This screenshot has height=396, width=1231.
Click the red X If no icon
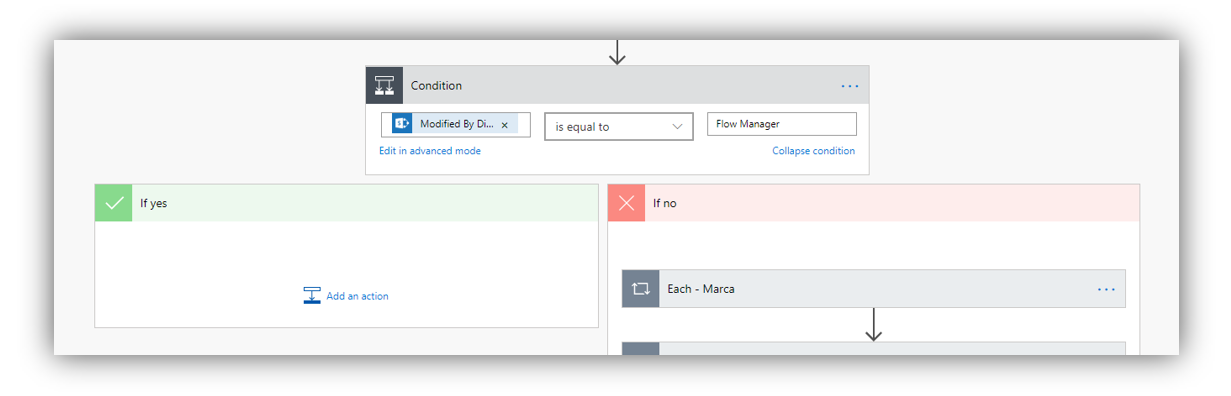tap(627, 203)
